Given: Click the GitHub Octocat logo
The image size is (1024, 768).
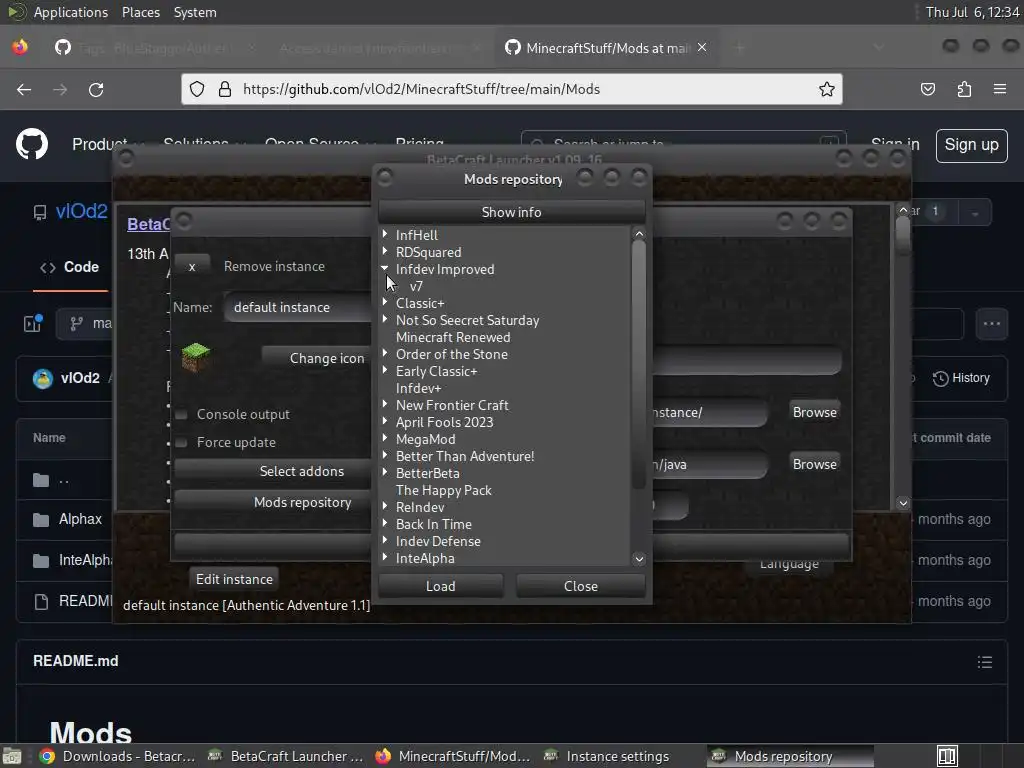Looking at the screenshot, I should click(x=32, y=144).
